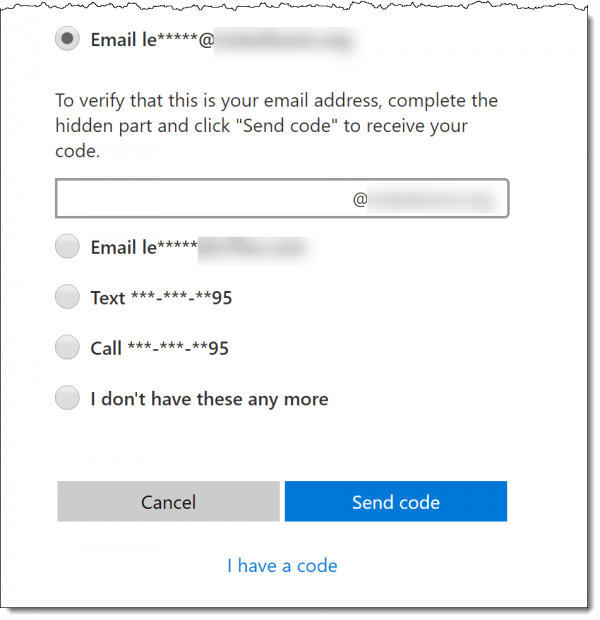Click the 'I don't have these any more' text
600x620 pixels.
(209, 399)
